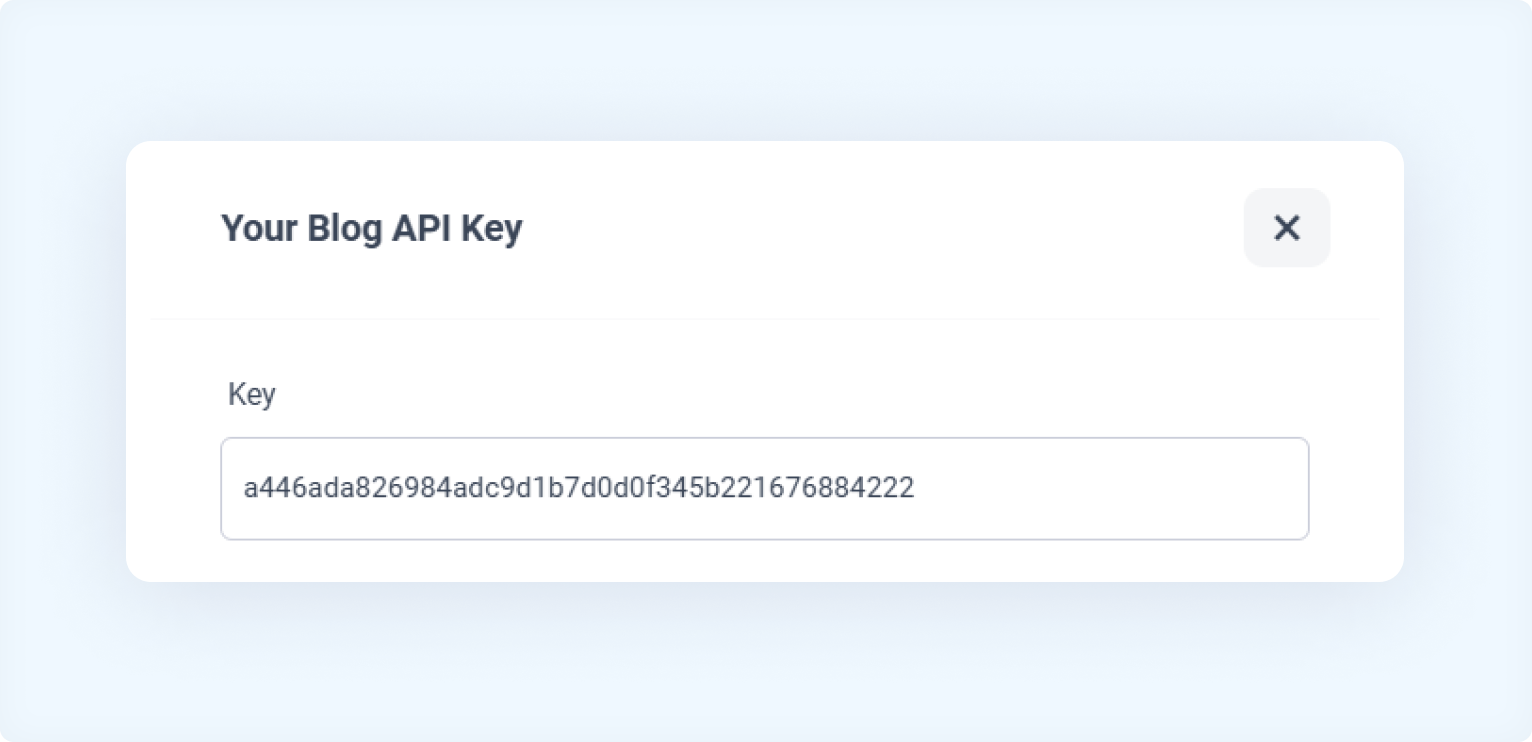Click the divider line under the dialog header
This screenshot has width=1532, height=742.
point(764,319)
